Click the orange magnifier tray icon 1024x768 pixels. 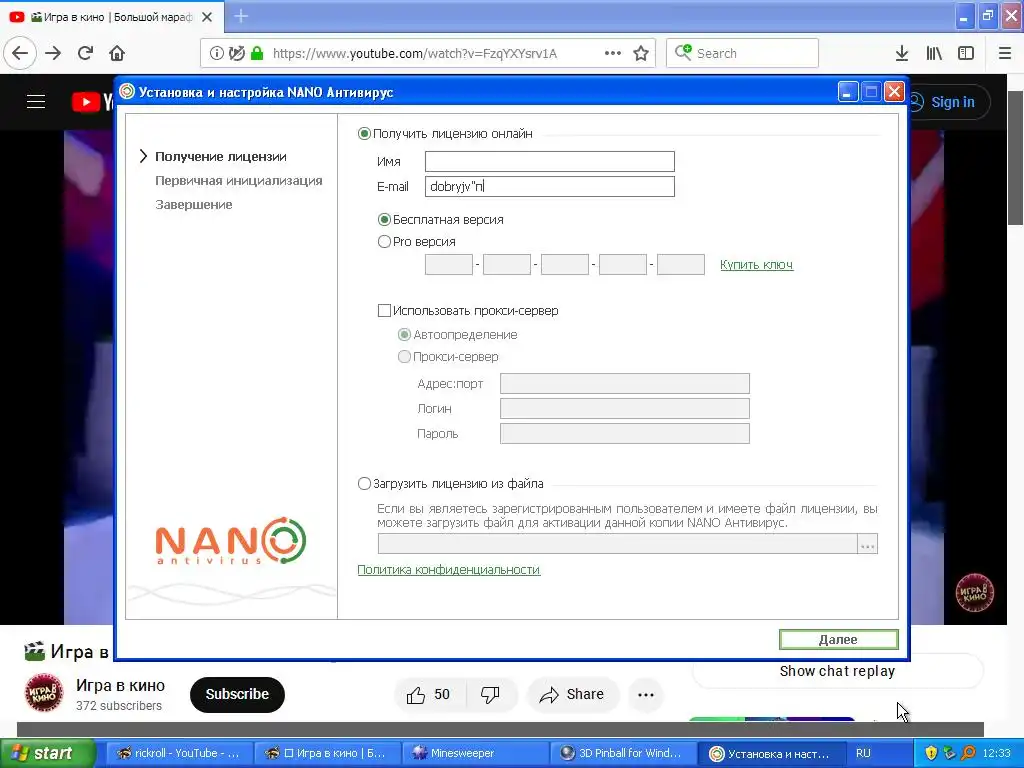click(x=968, y=753)
